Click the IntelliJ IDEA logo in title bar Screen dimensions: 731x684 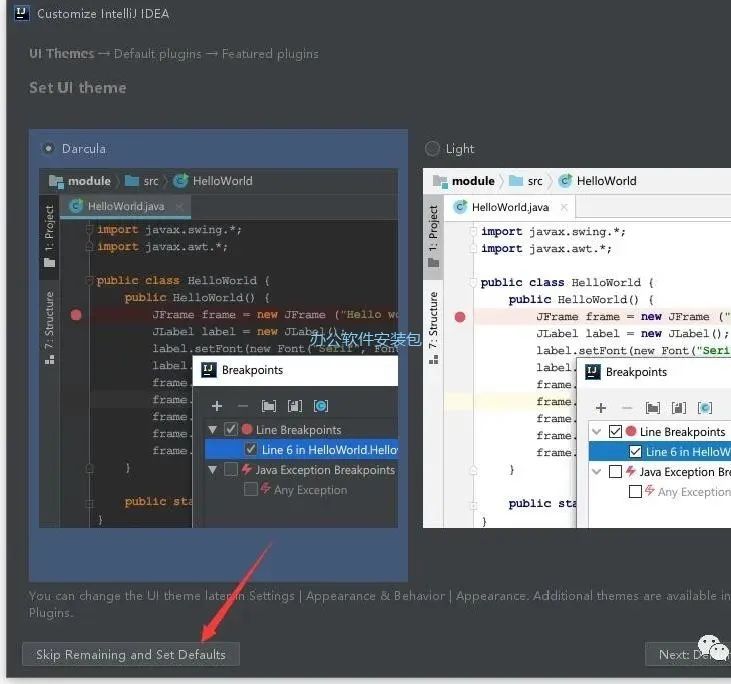click(20, 14)
